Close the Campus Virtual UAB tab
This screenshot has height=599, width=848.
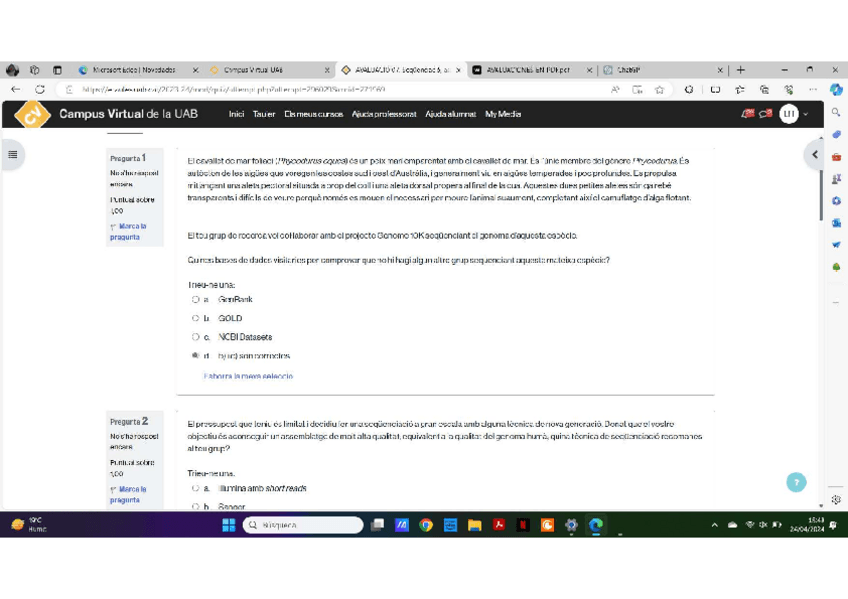[327, 70]
